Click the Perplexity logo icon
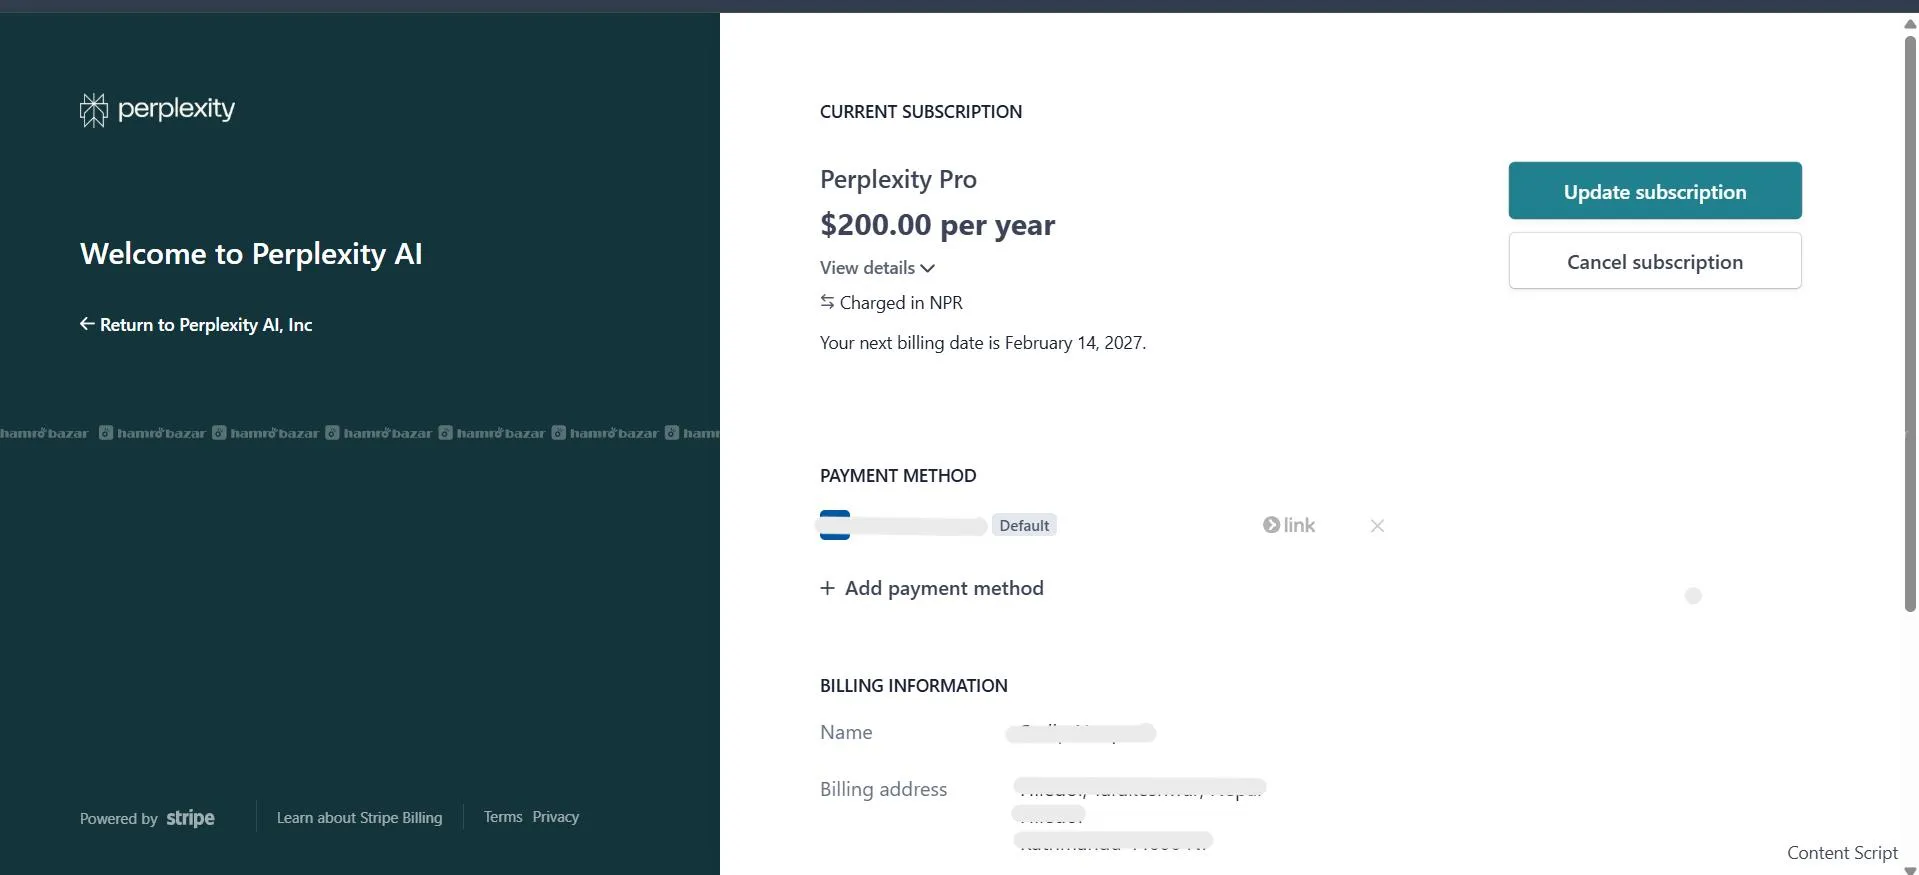Screen dimensions: 1919x875 tap(93, 110)
